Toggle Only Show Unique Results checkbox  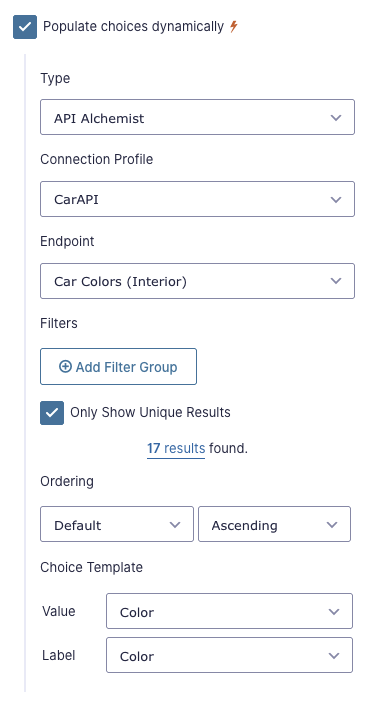52,413
